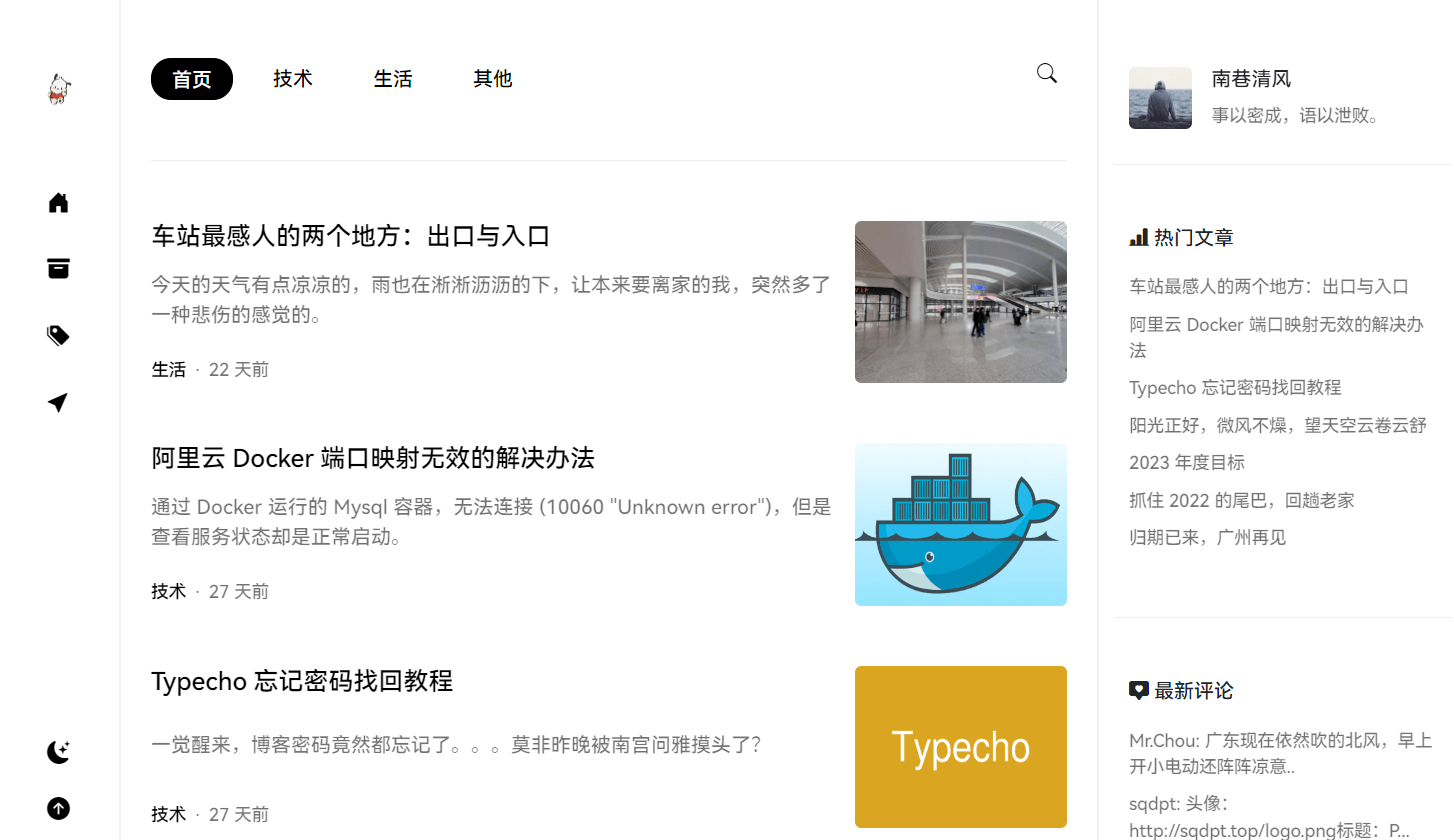Click the motto 事以密成，语以泄败

coord(1296,116)
